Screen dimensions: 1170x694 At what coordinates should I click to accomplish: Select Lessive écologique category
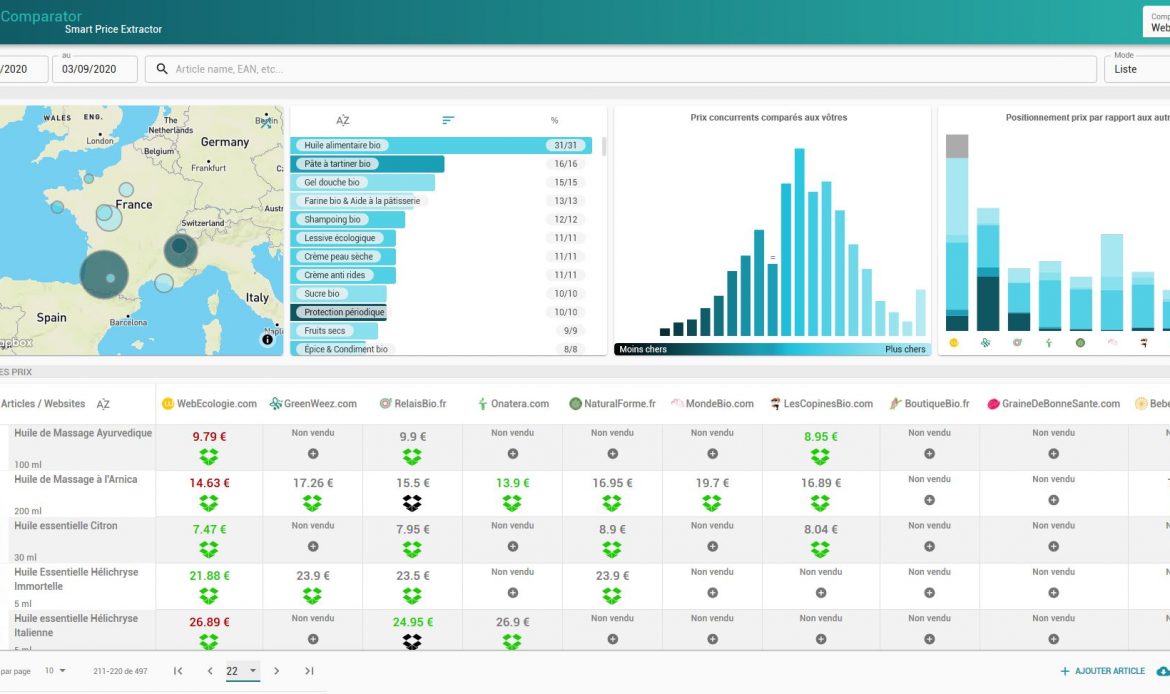(343, 238)
